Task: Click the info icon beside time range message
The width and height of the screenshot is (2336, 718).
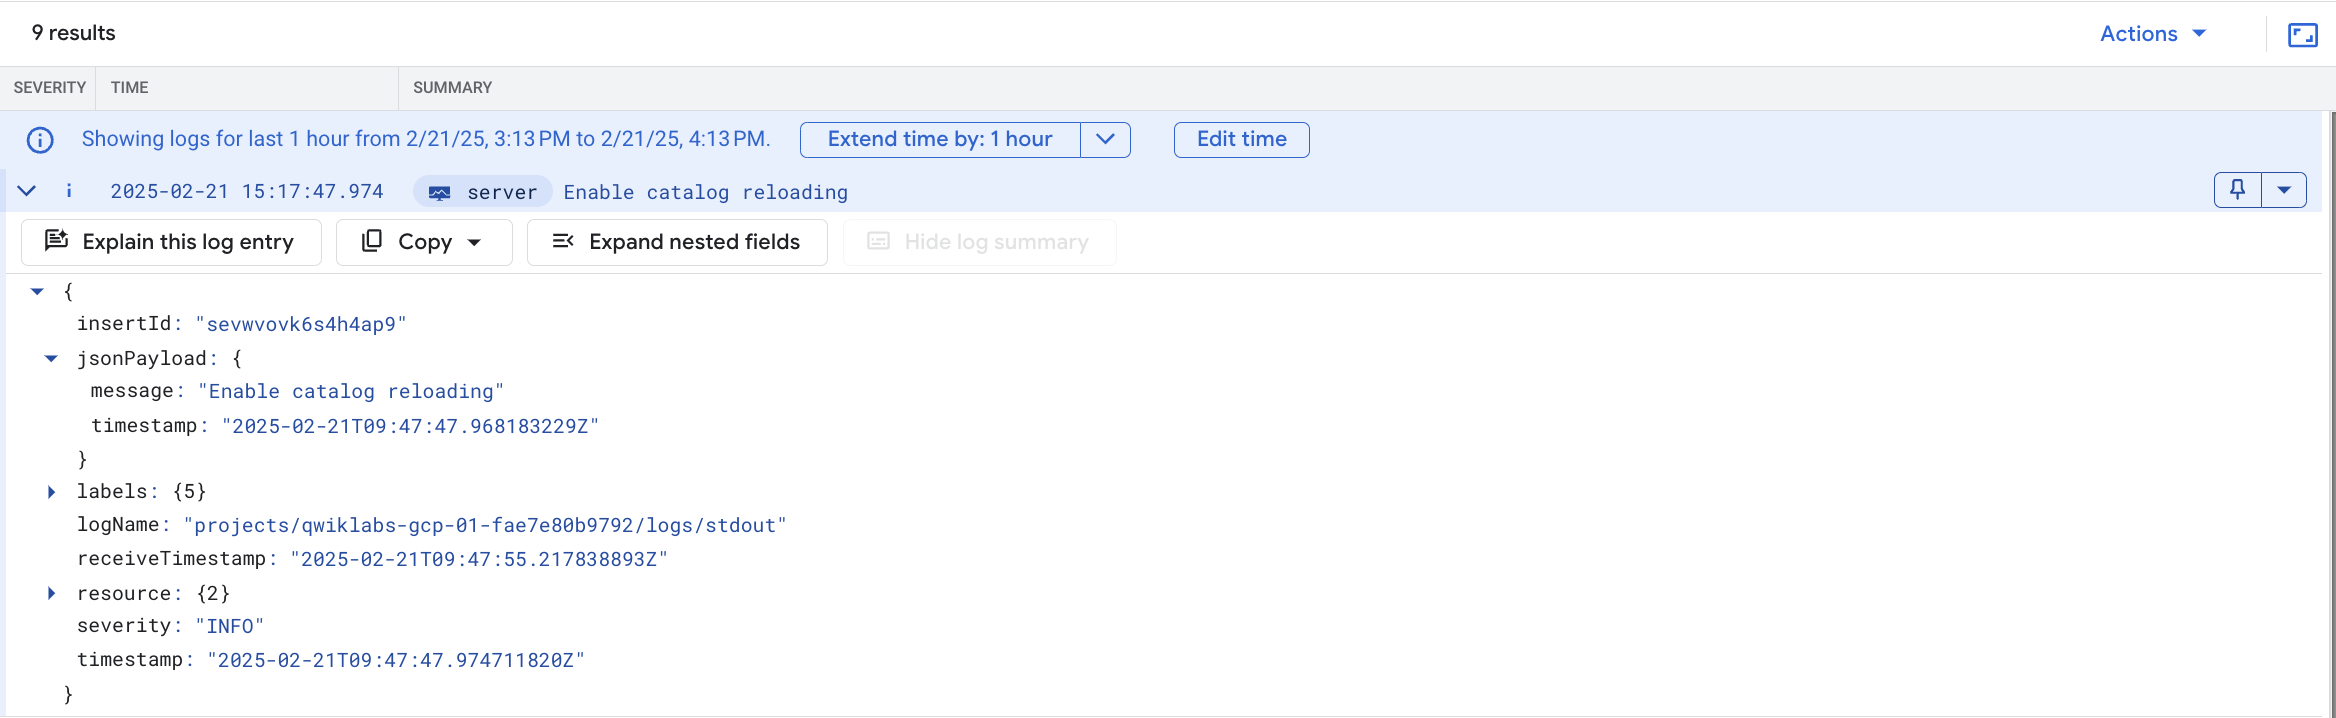Action: click(40, 140)
